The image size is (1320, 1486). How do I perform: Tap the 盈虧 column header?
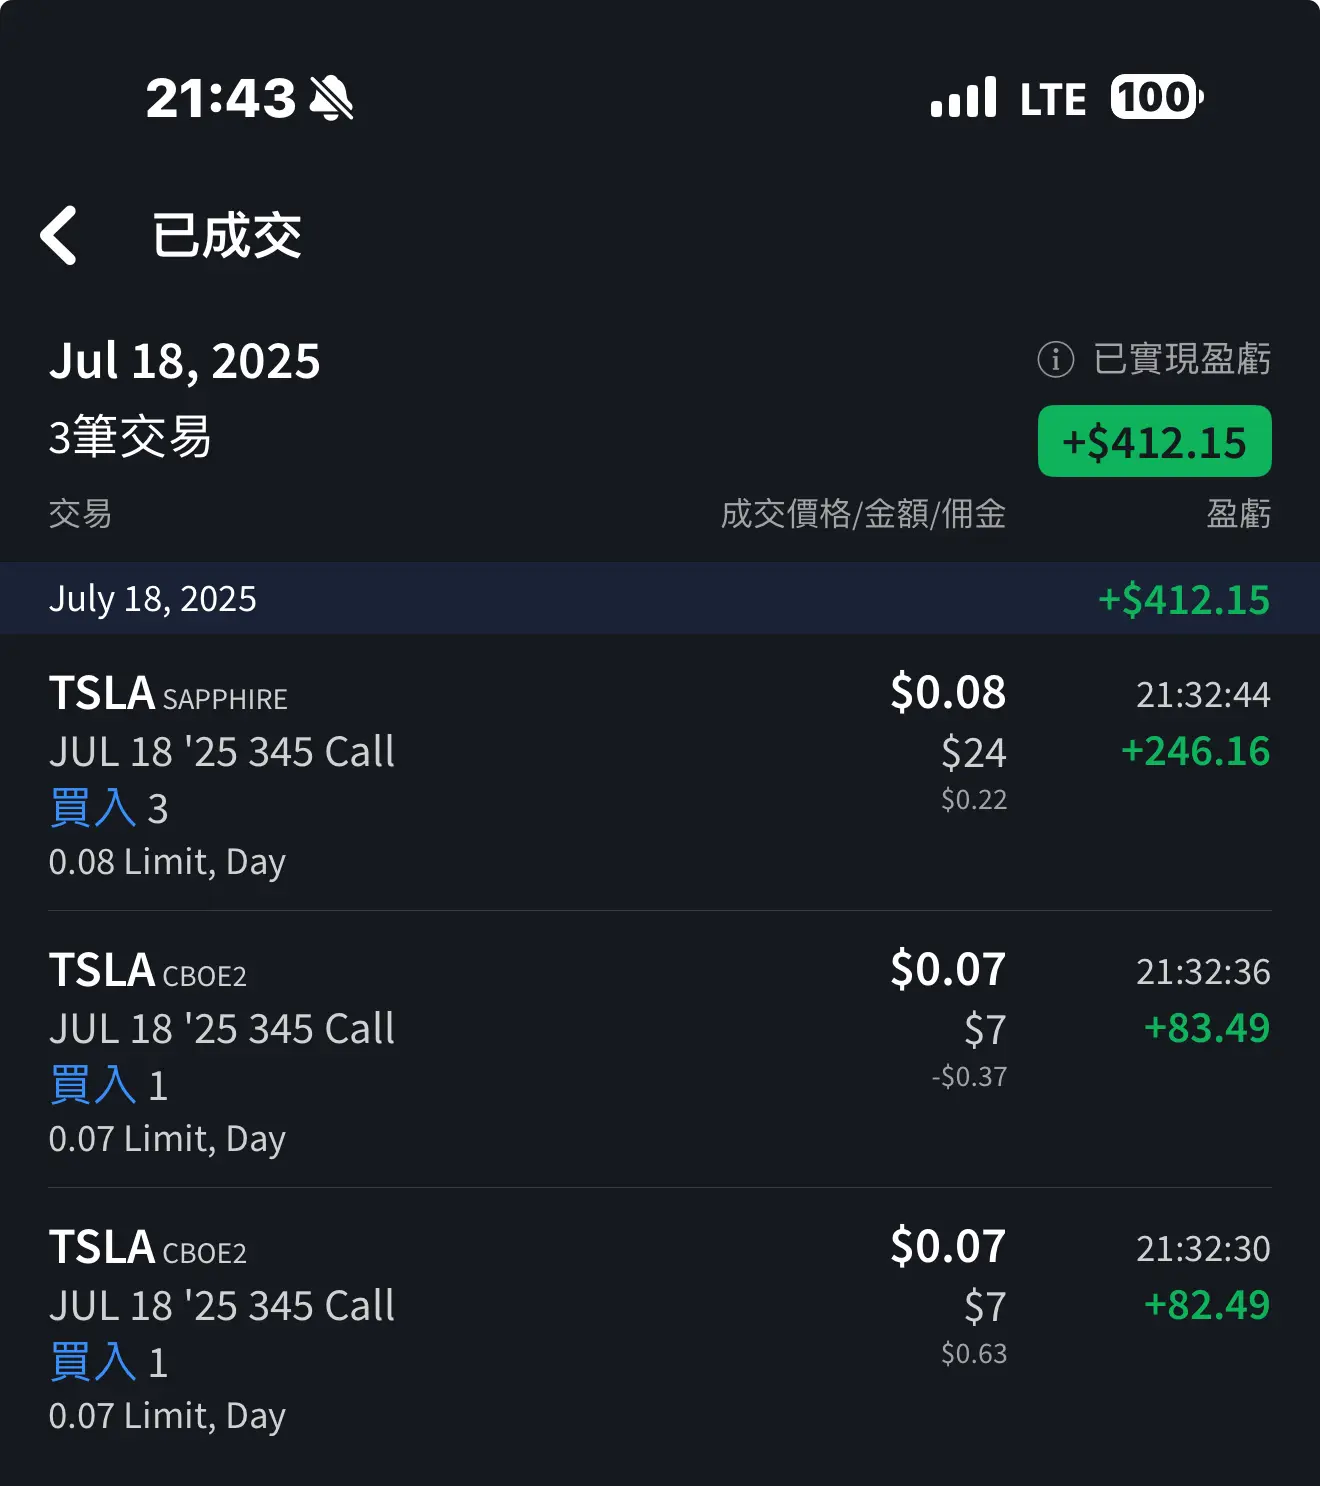click(x=1238, y=514)
